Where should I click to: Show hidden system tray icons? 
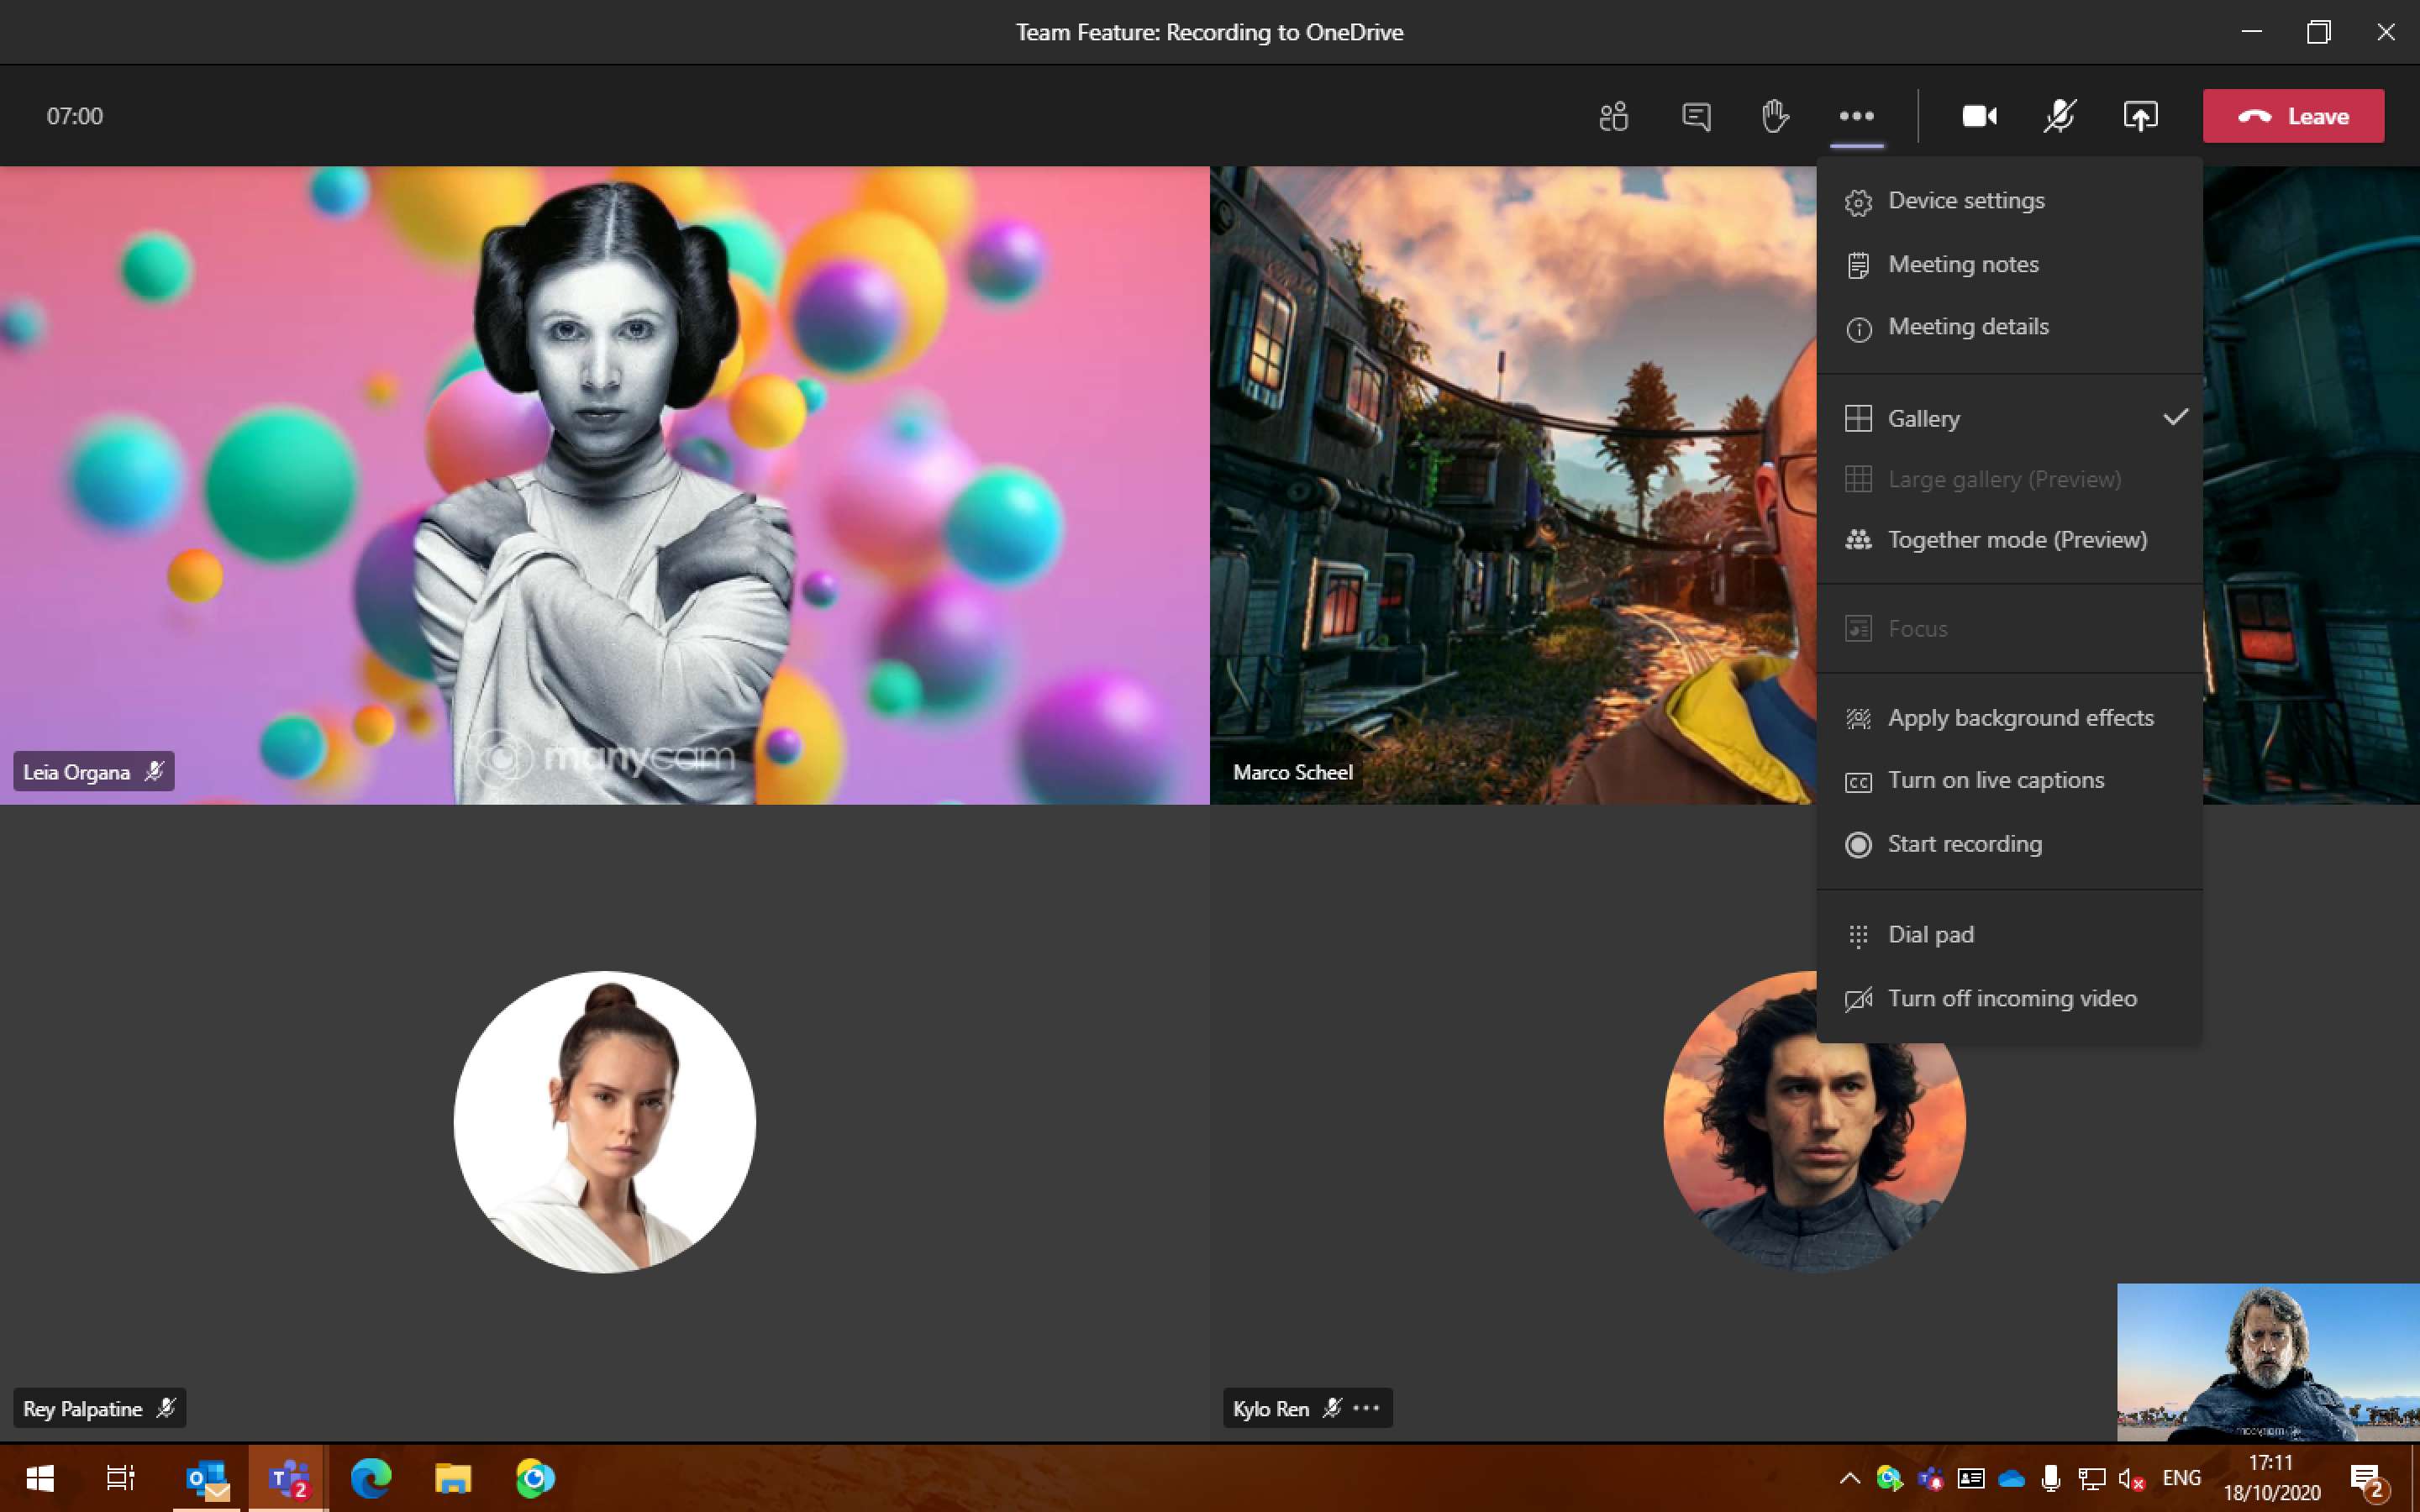click(x=1849, y=1478)
